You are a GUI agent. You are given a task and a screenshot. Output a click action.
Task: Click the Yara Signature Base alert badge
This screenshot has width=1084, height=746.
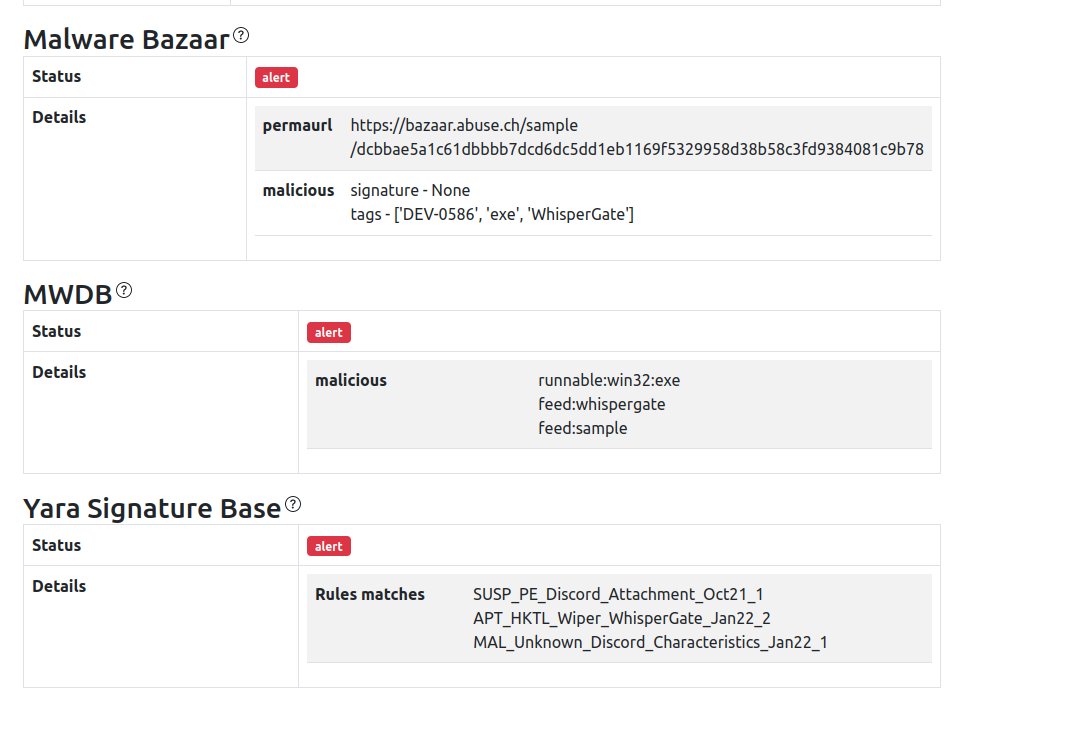click(x=328, y=546)
